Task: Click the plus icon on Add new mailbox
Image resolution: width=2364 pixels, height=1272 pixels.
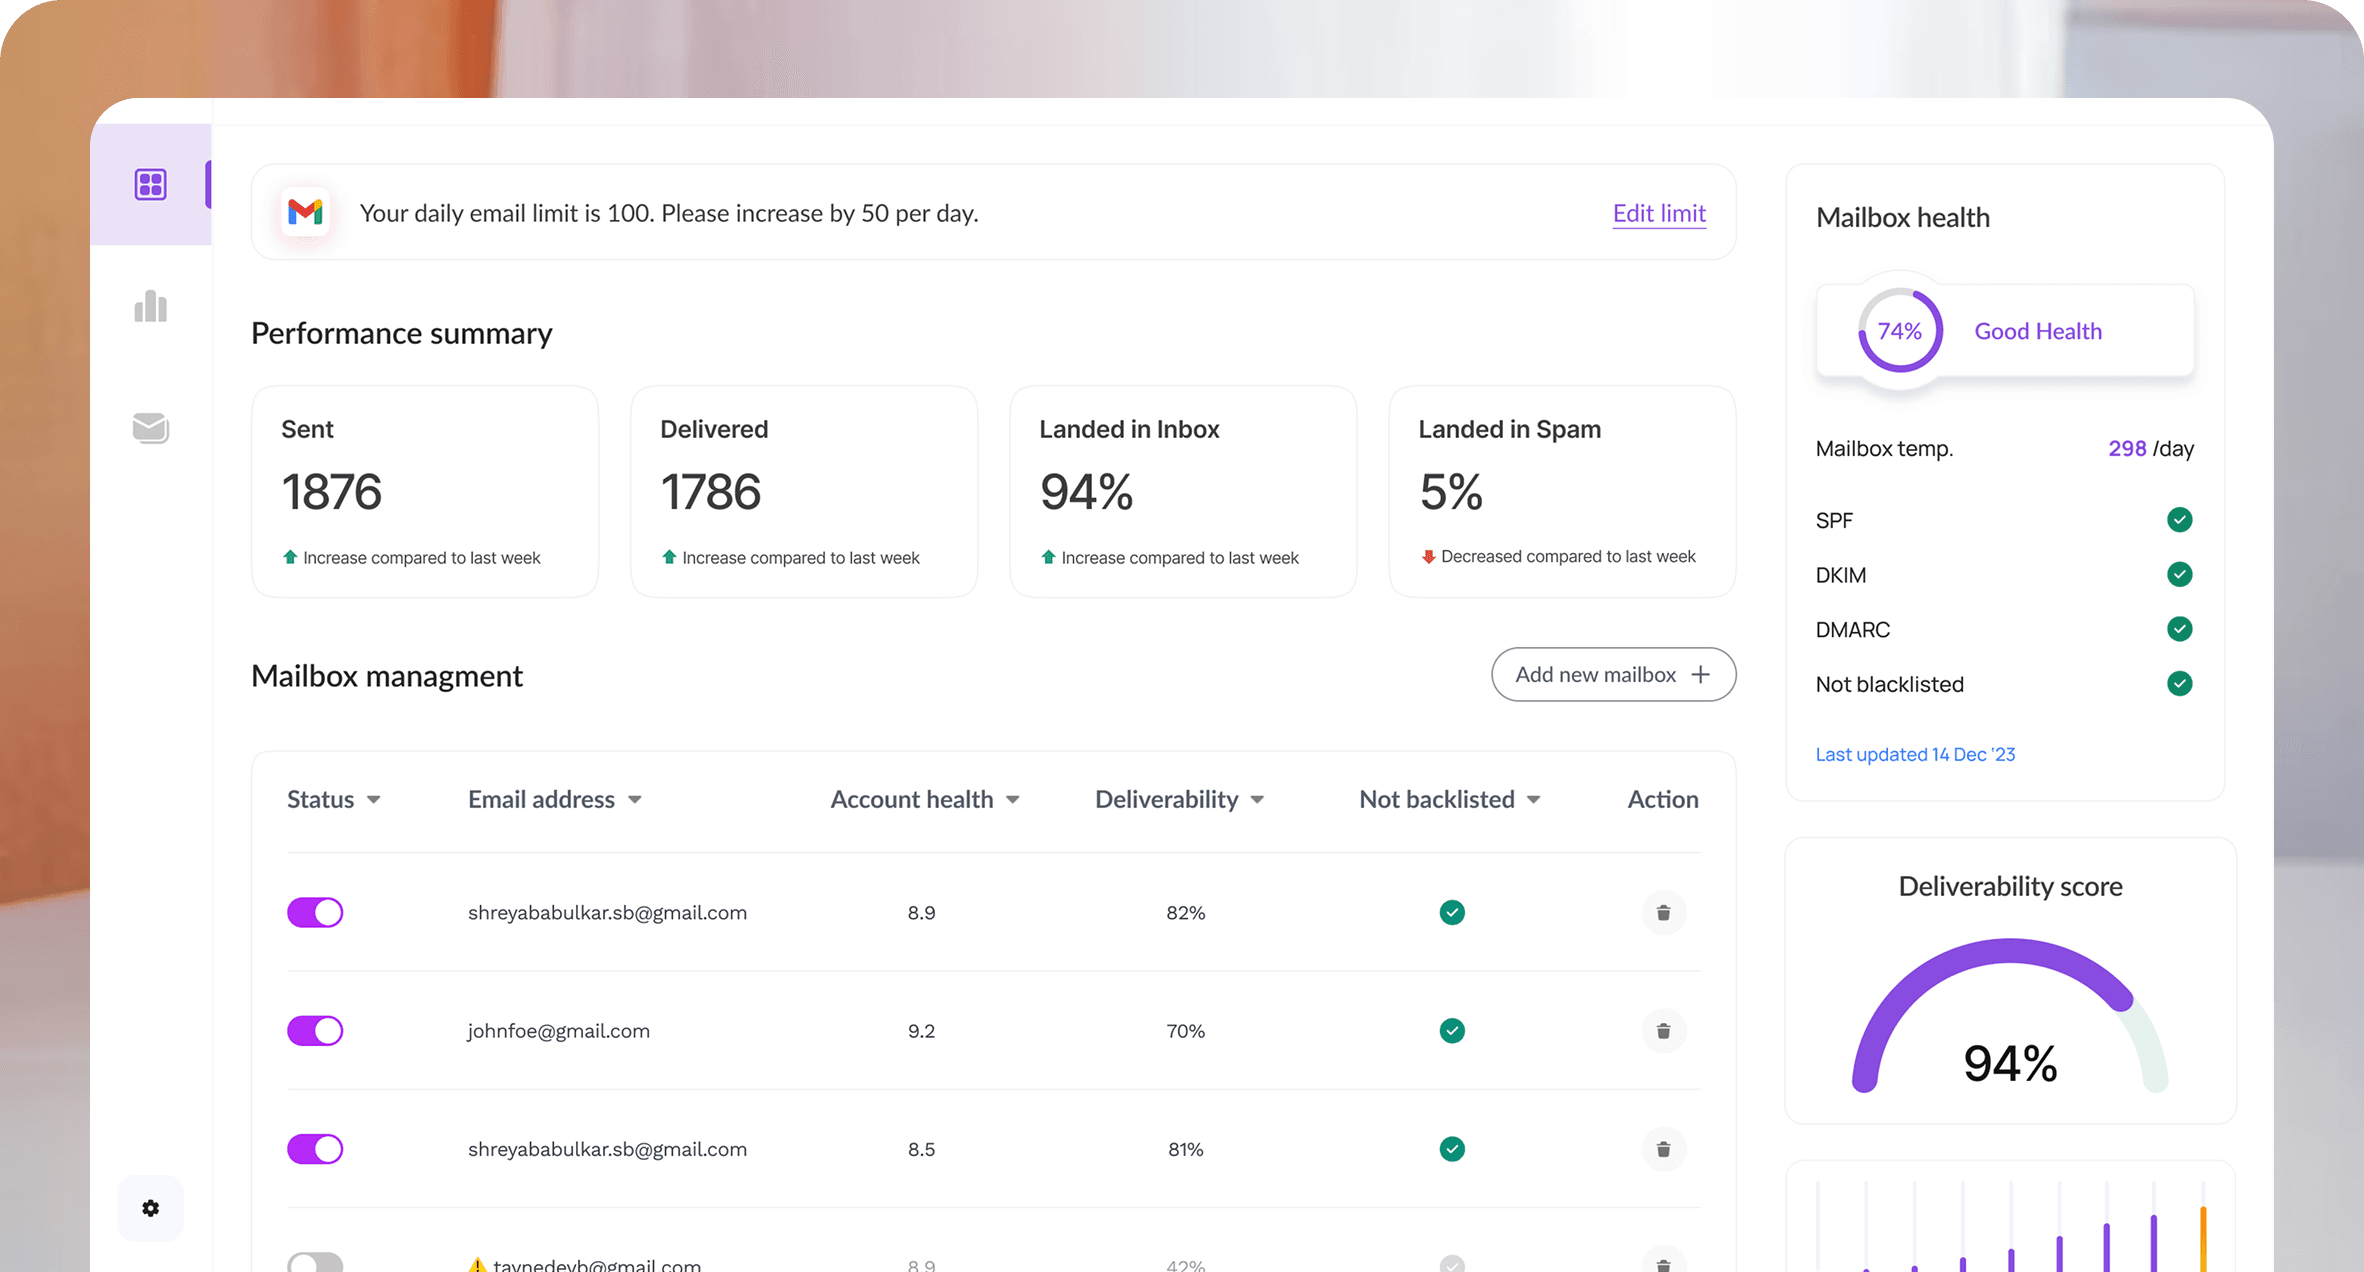Action: click(1701, 674)
